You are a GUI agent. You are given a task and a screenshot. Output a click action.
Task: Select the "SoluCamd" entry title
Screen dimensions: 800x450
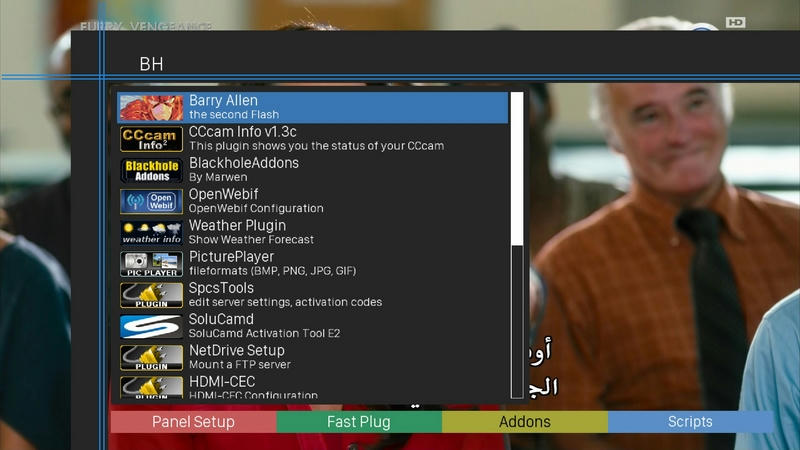221,319
